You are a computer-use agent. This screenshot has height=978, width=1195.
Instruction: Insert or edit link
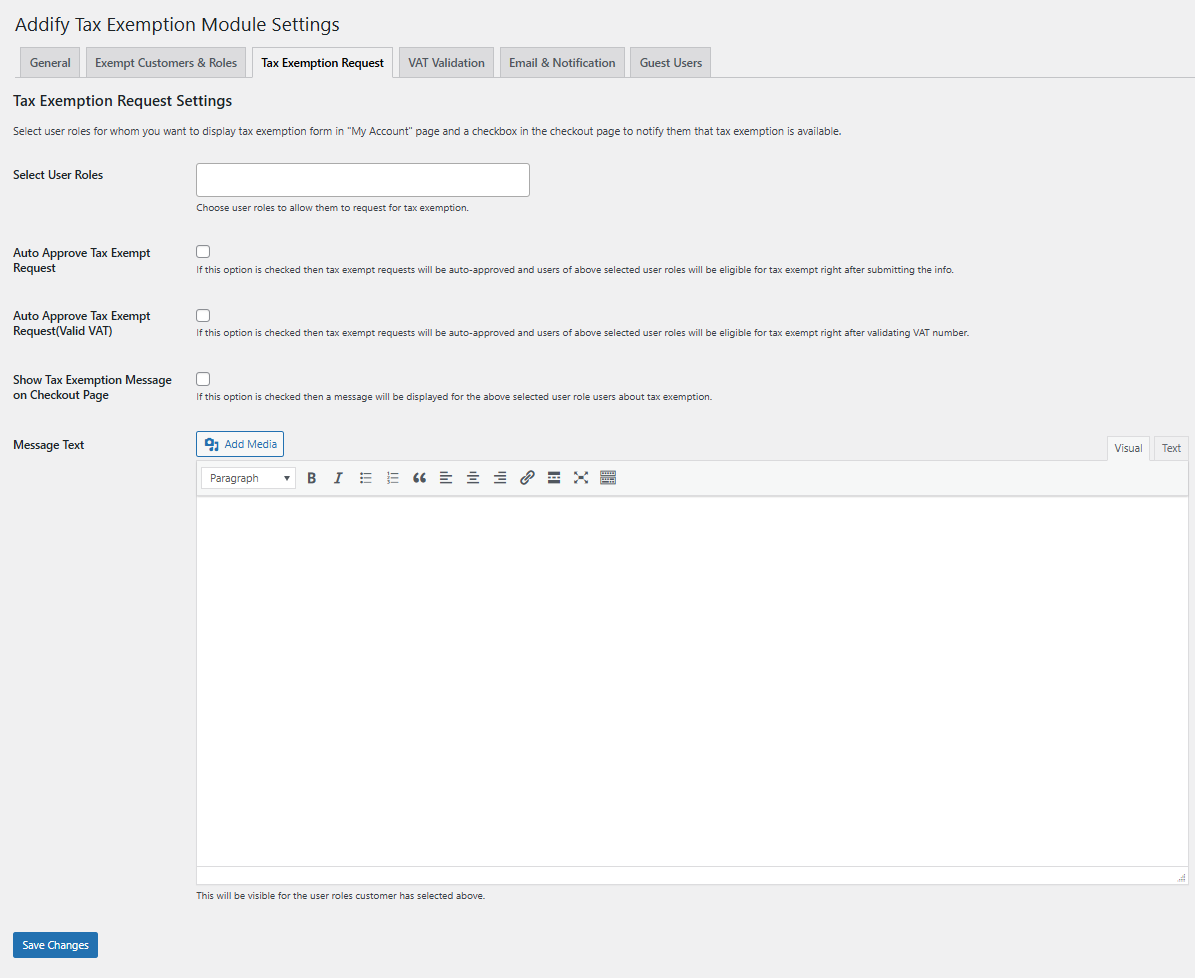527,478
